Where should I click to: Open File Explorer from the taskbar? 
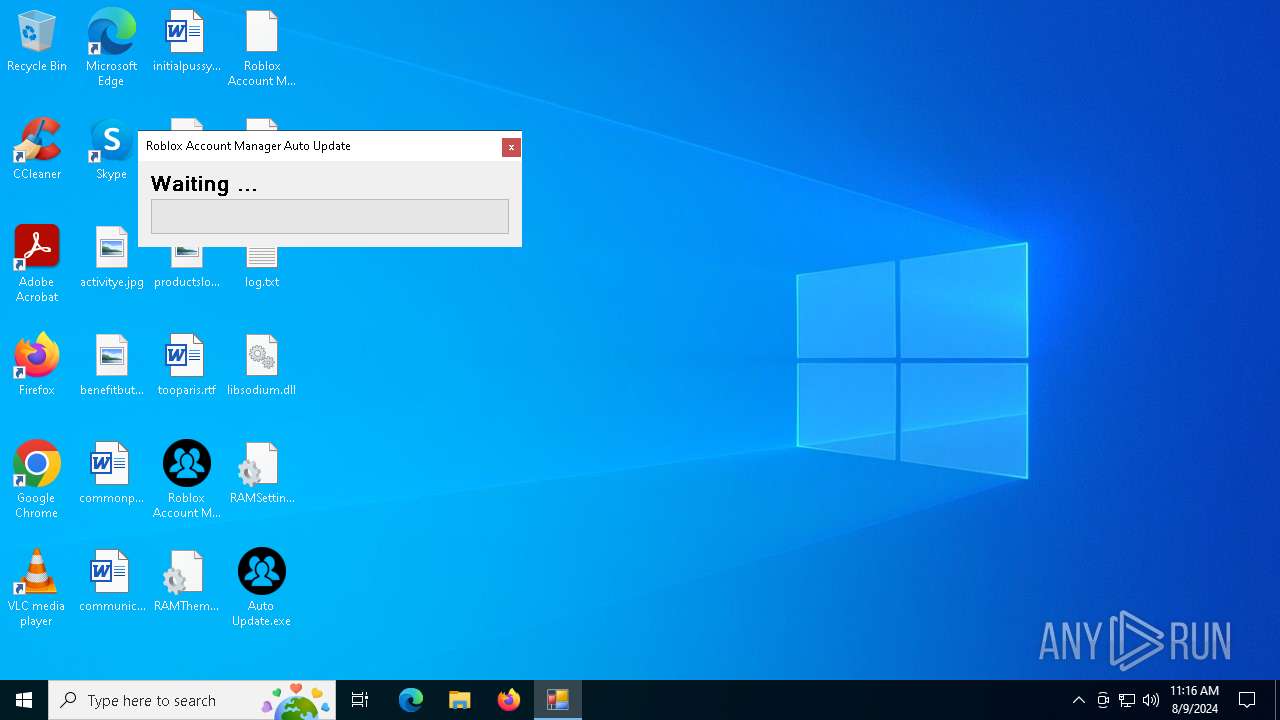click(460, 700)
